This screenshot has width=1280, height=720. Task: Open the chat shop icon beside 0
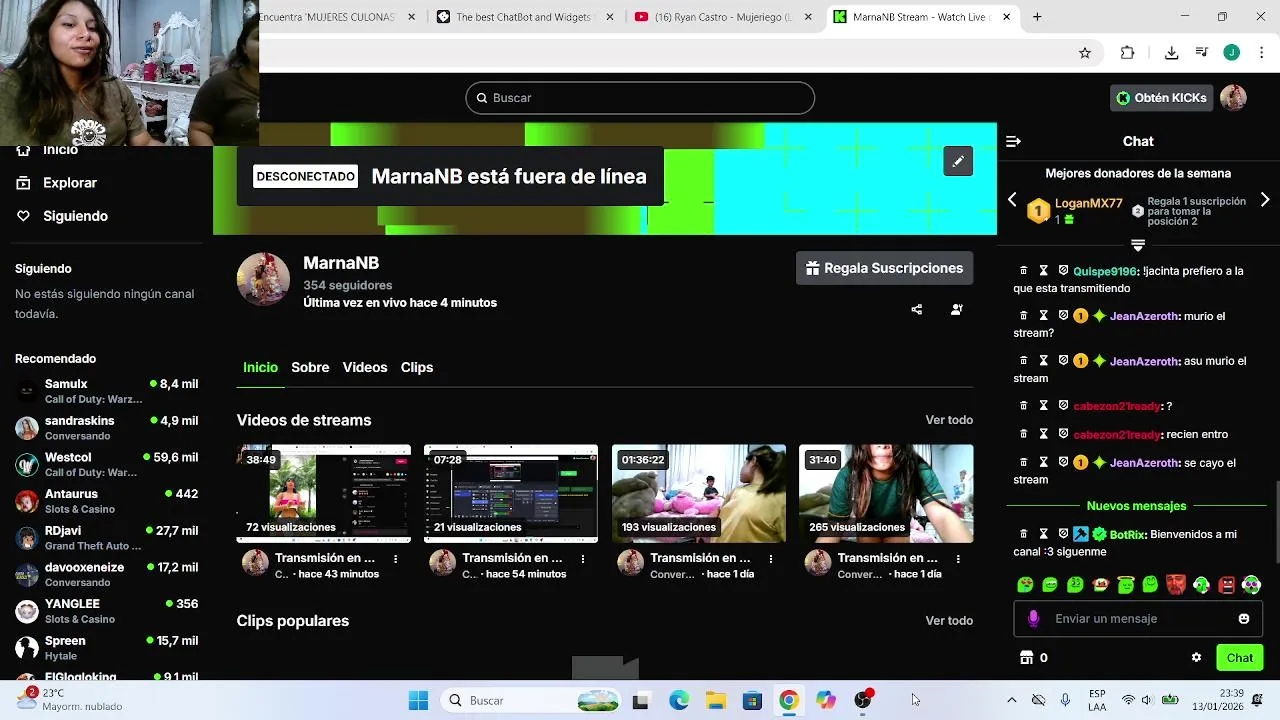[1026, 658]
